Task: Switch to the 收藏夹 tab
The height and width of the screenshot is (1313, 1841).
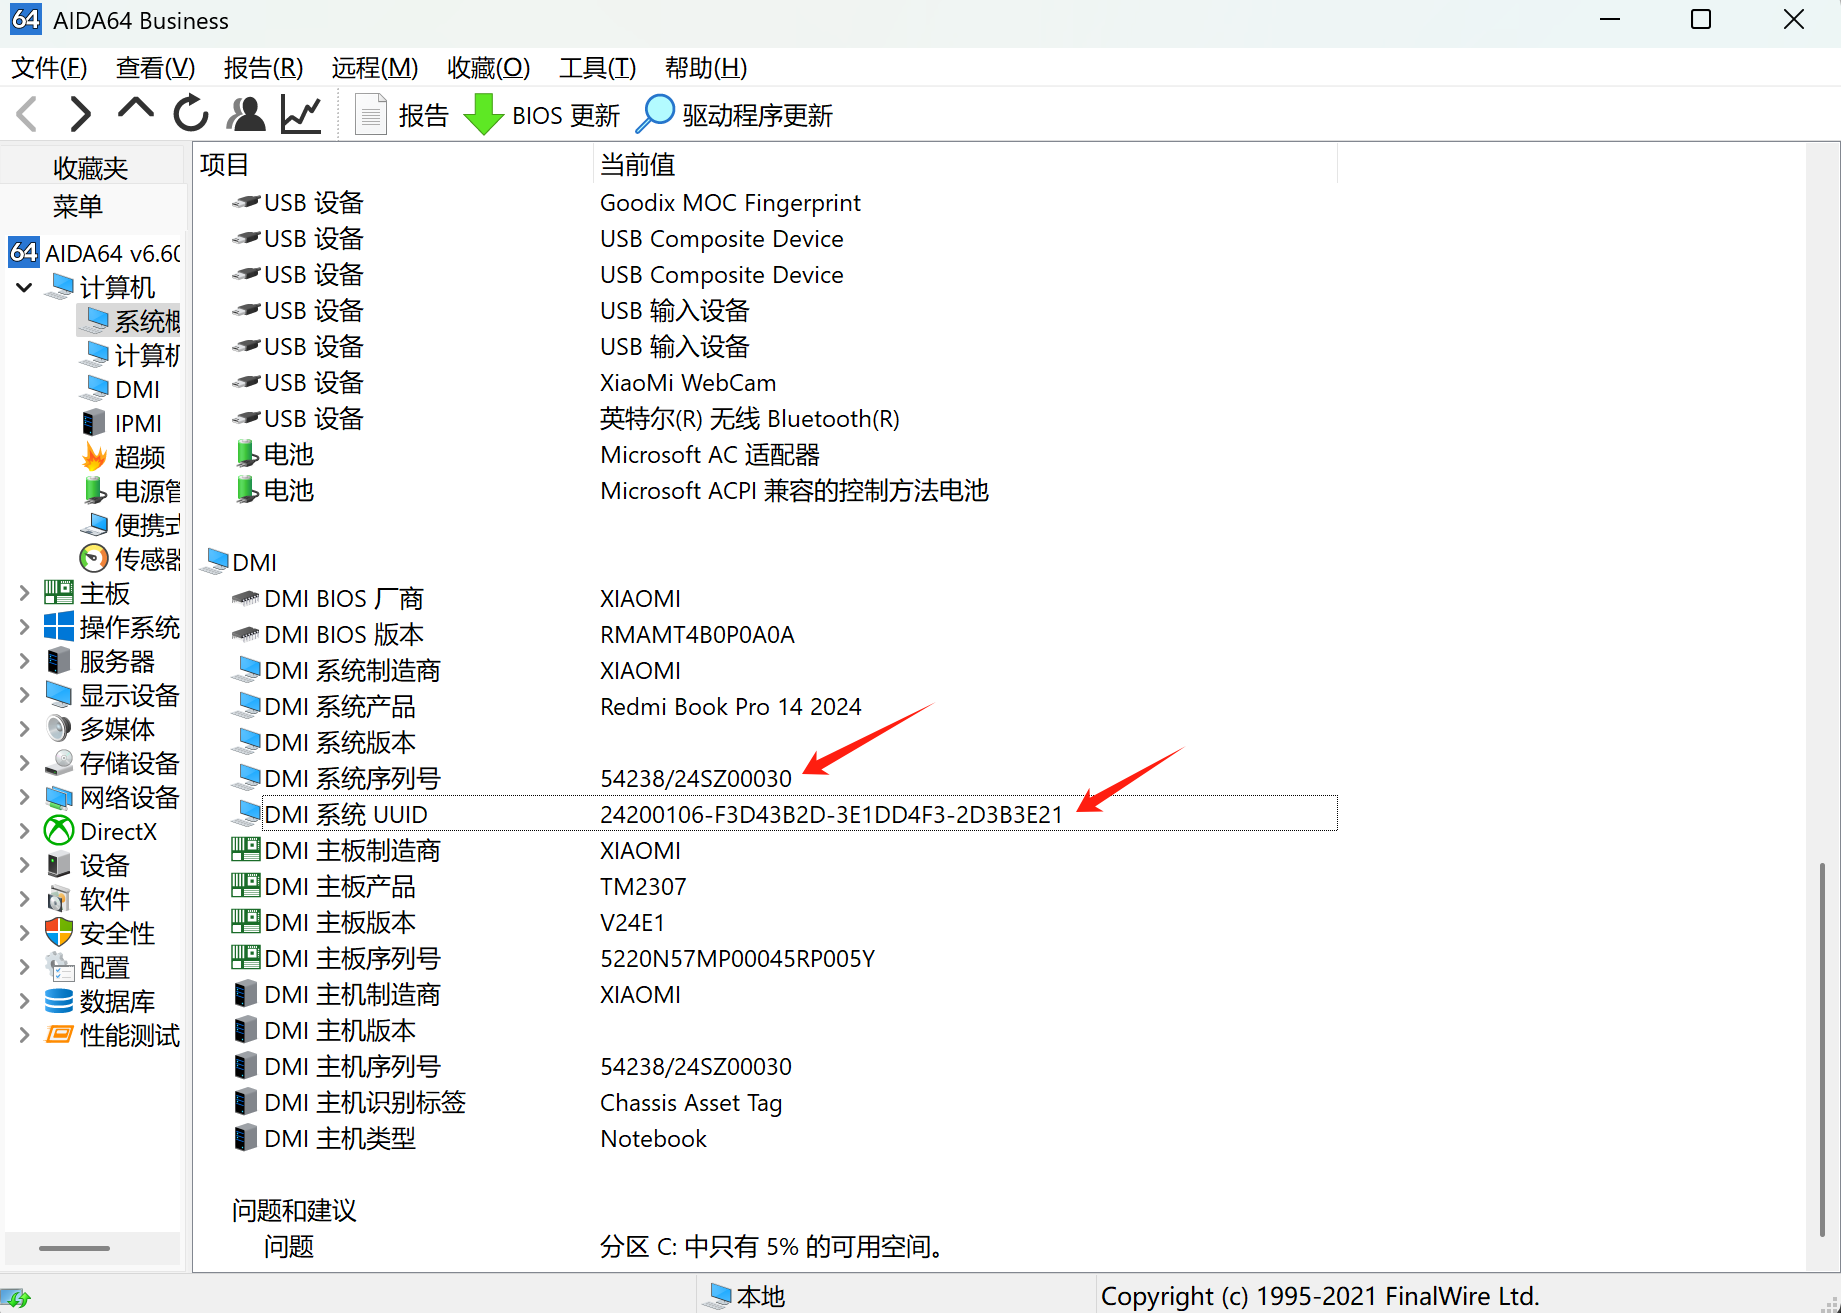Action: [91, 167]
